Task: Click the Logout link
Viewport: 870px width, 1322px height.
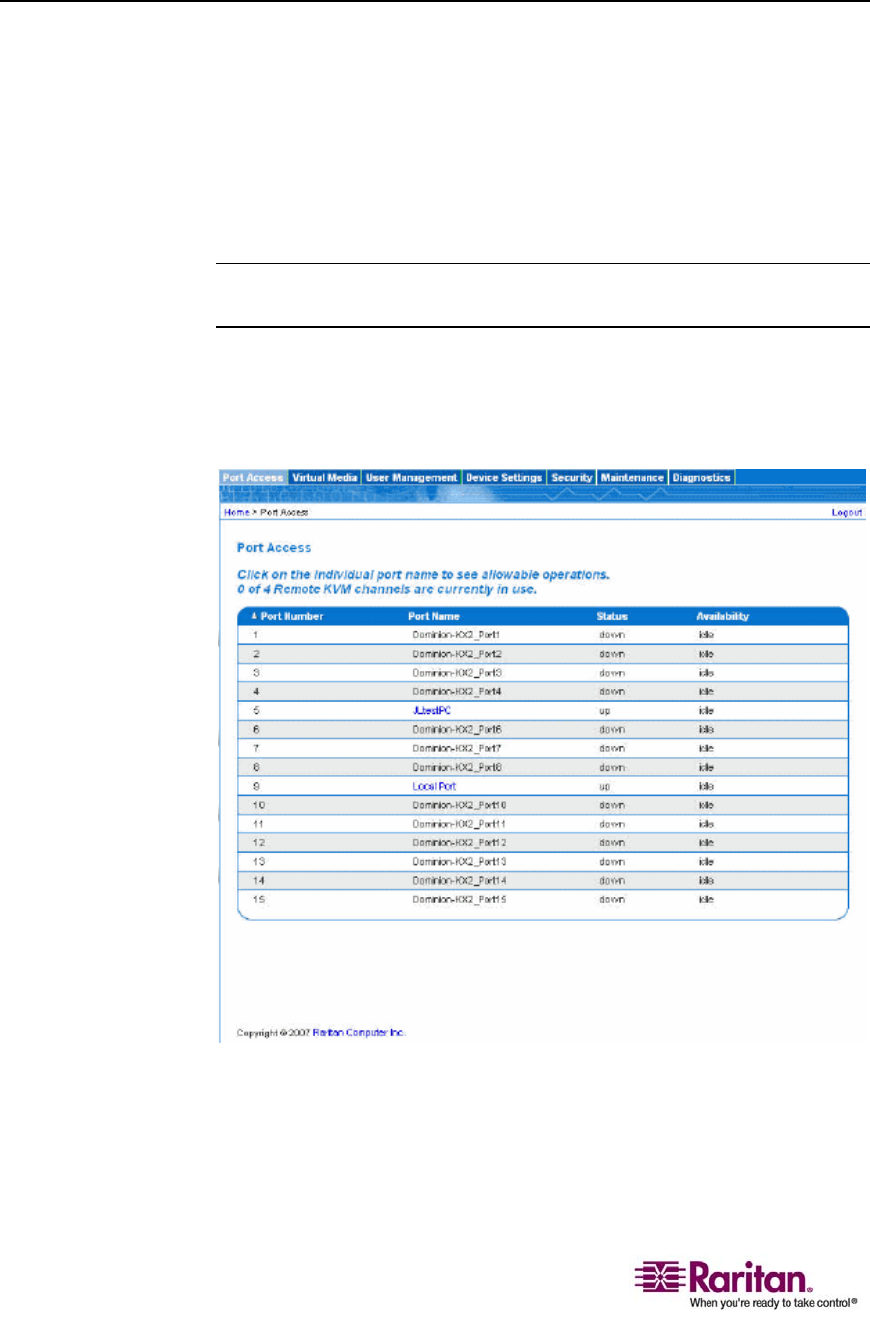Action: (x=846, y=512)
